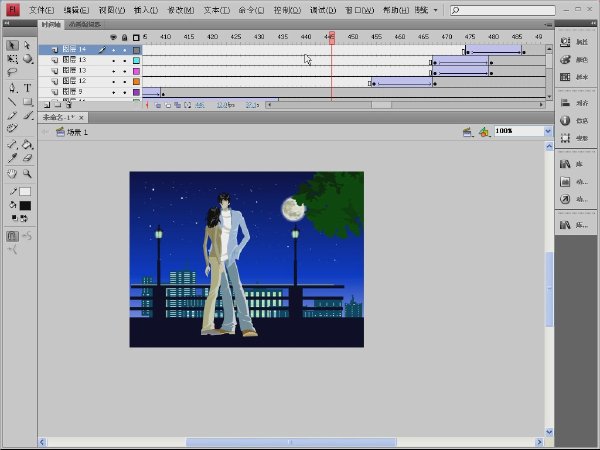This screenshot has width=600, height=450.
Task: Select the Eraser tool
Action: coord(27,158)
